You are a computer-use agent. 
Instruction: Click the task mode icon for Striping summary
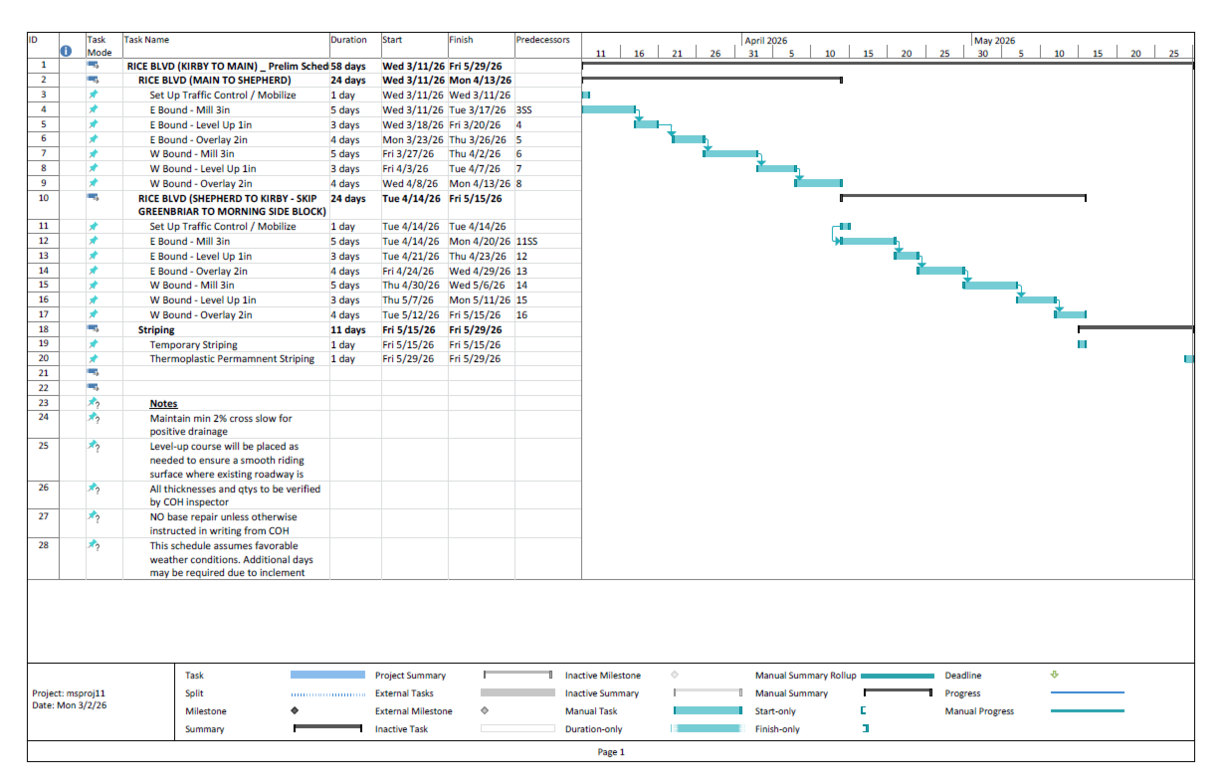point(93,329)
